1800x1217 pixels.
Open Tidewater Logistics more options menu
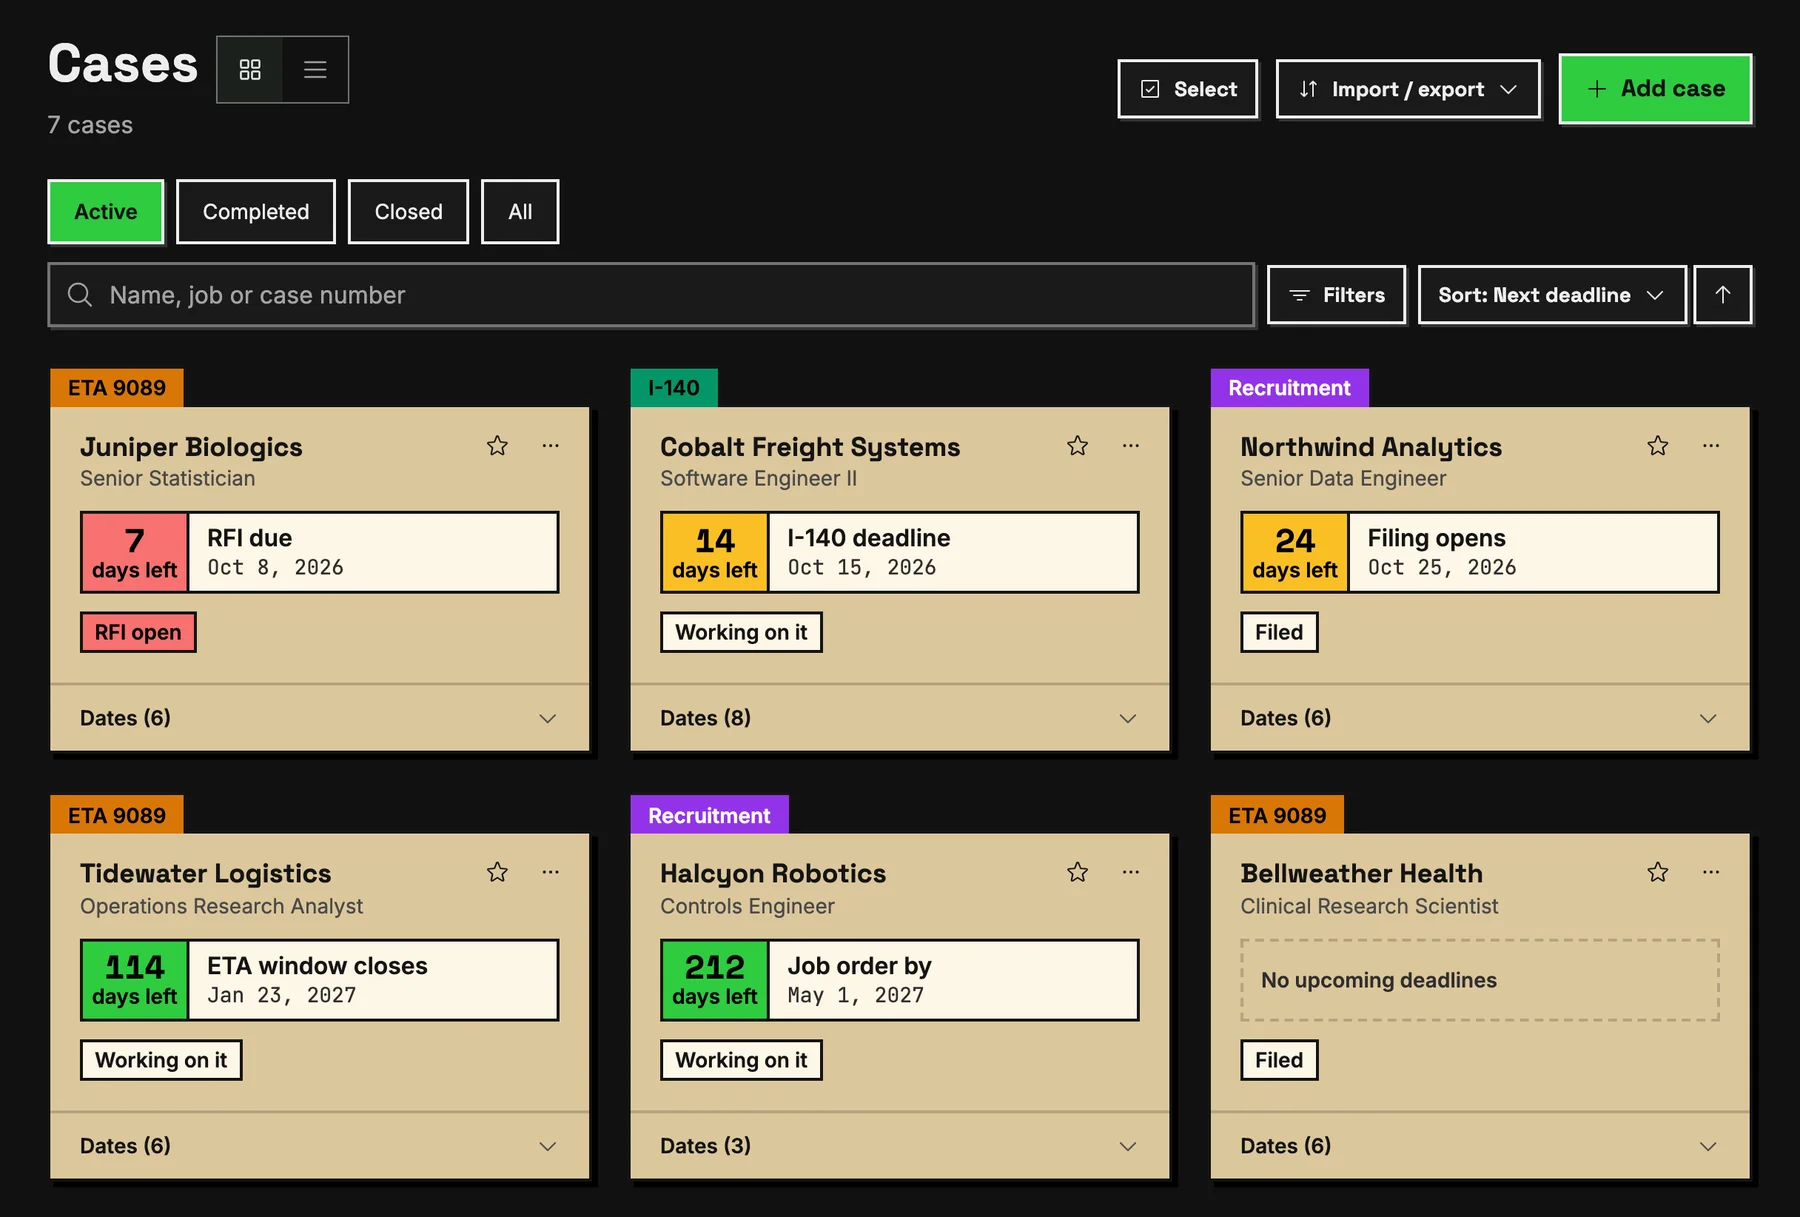click(x=551, y=873)
